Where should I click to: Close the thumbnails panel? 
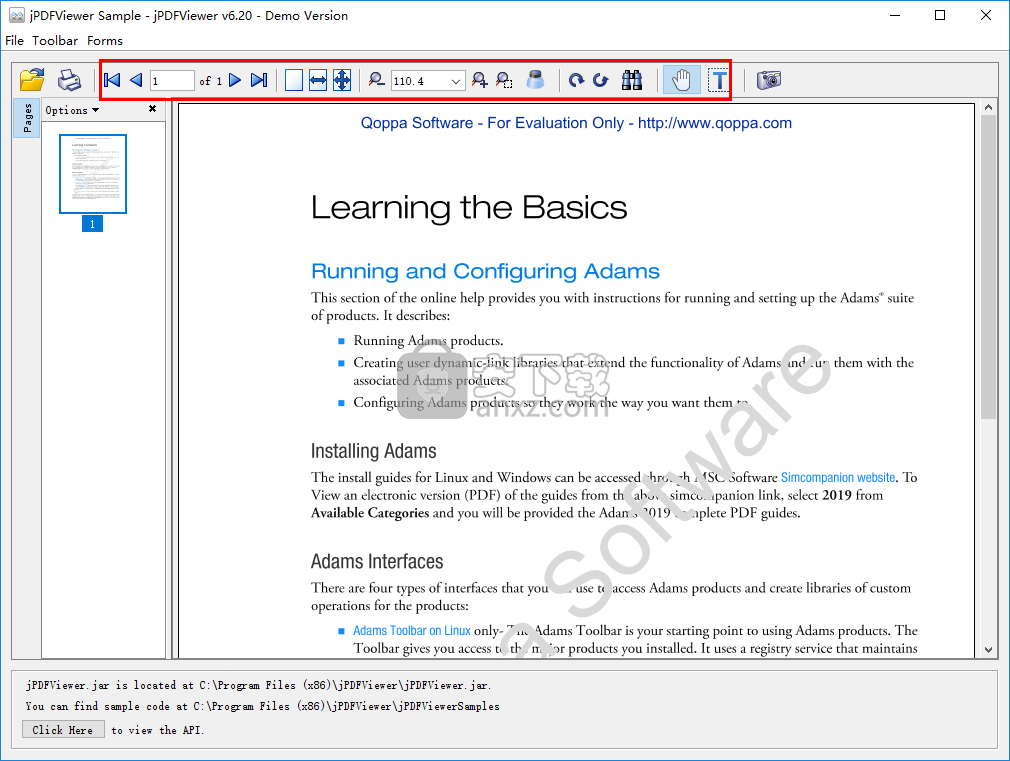[153, 109]
